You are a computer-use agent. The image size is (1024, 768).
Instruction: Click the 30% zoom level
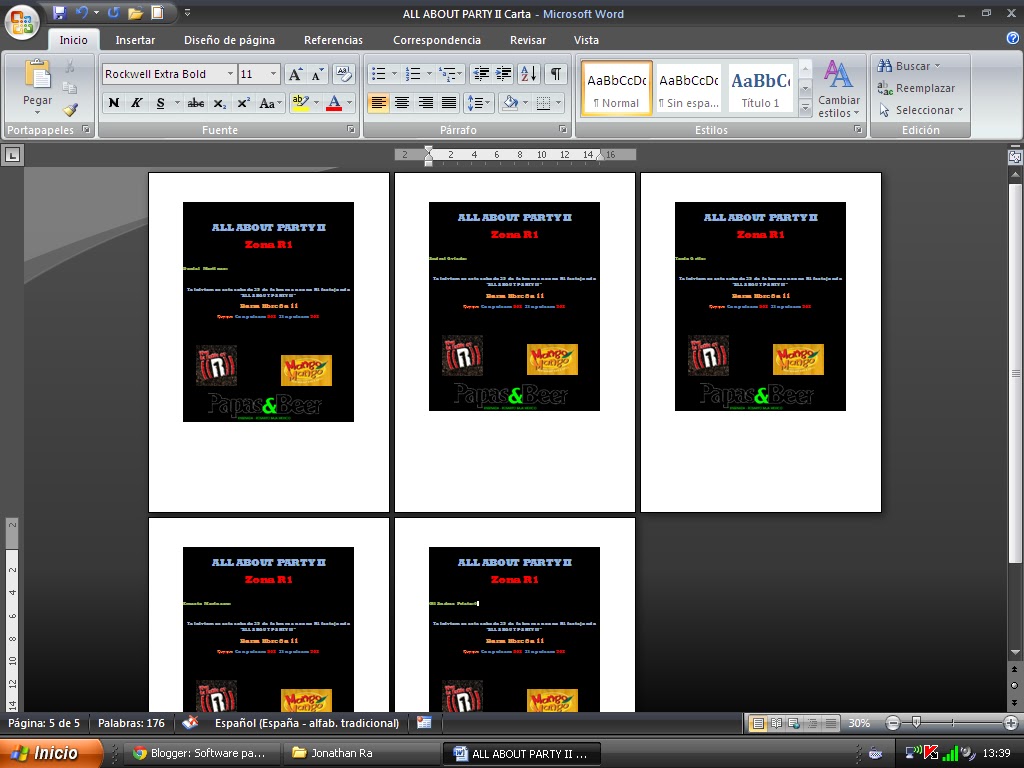pos(859,723)
